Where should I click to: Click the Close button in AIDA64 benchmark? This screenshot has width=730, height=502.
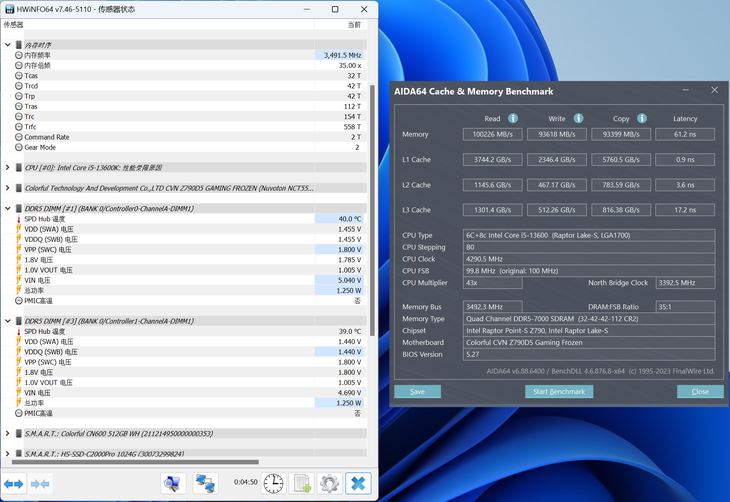coord(700,392)
